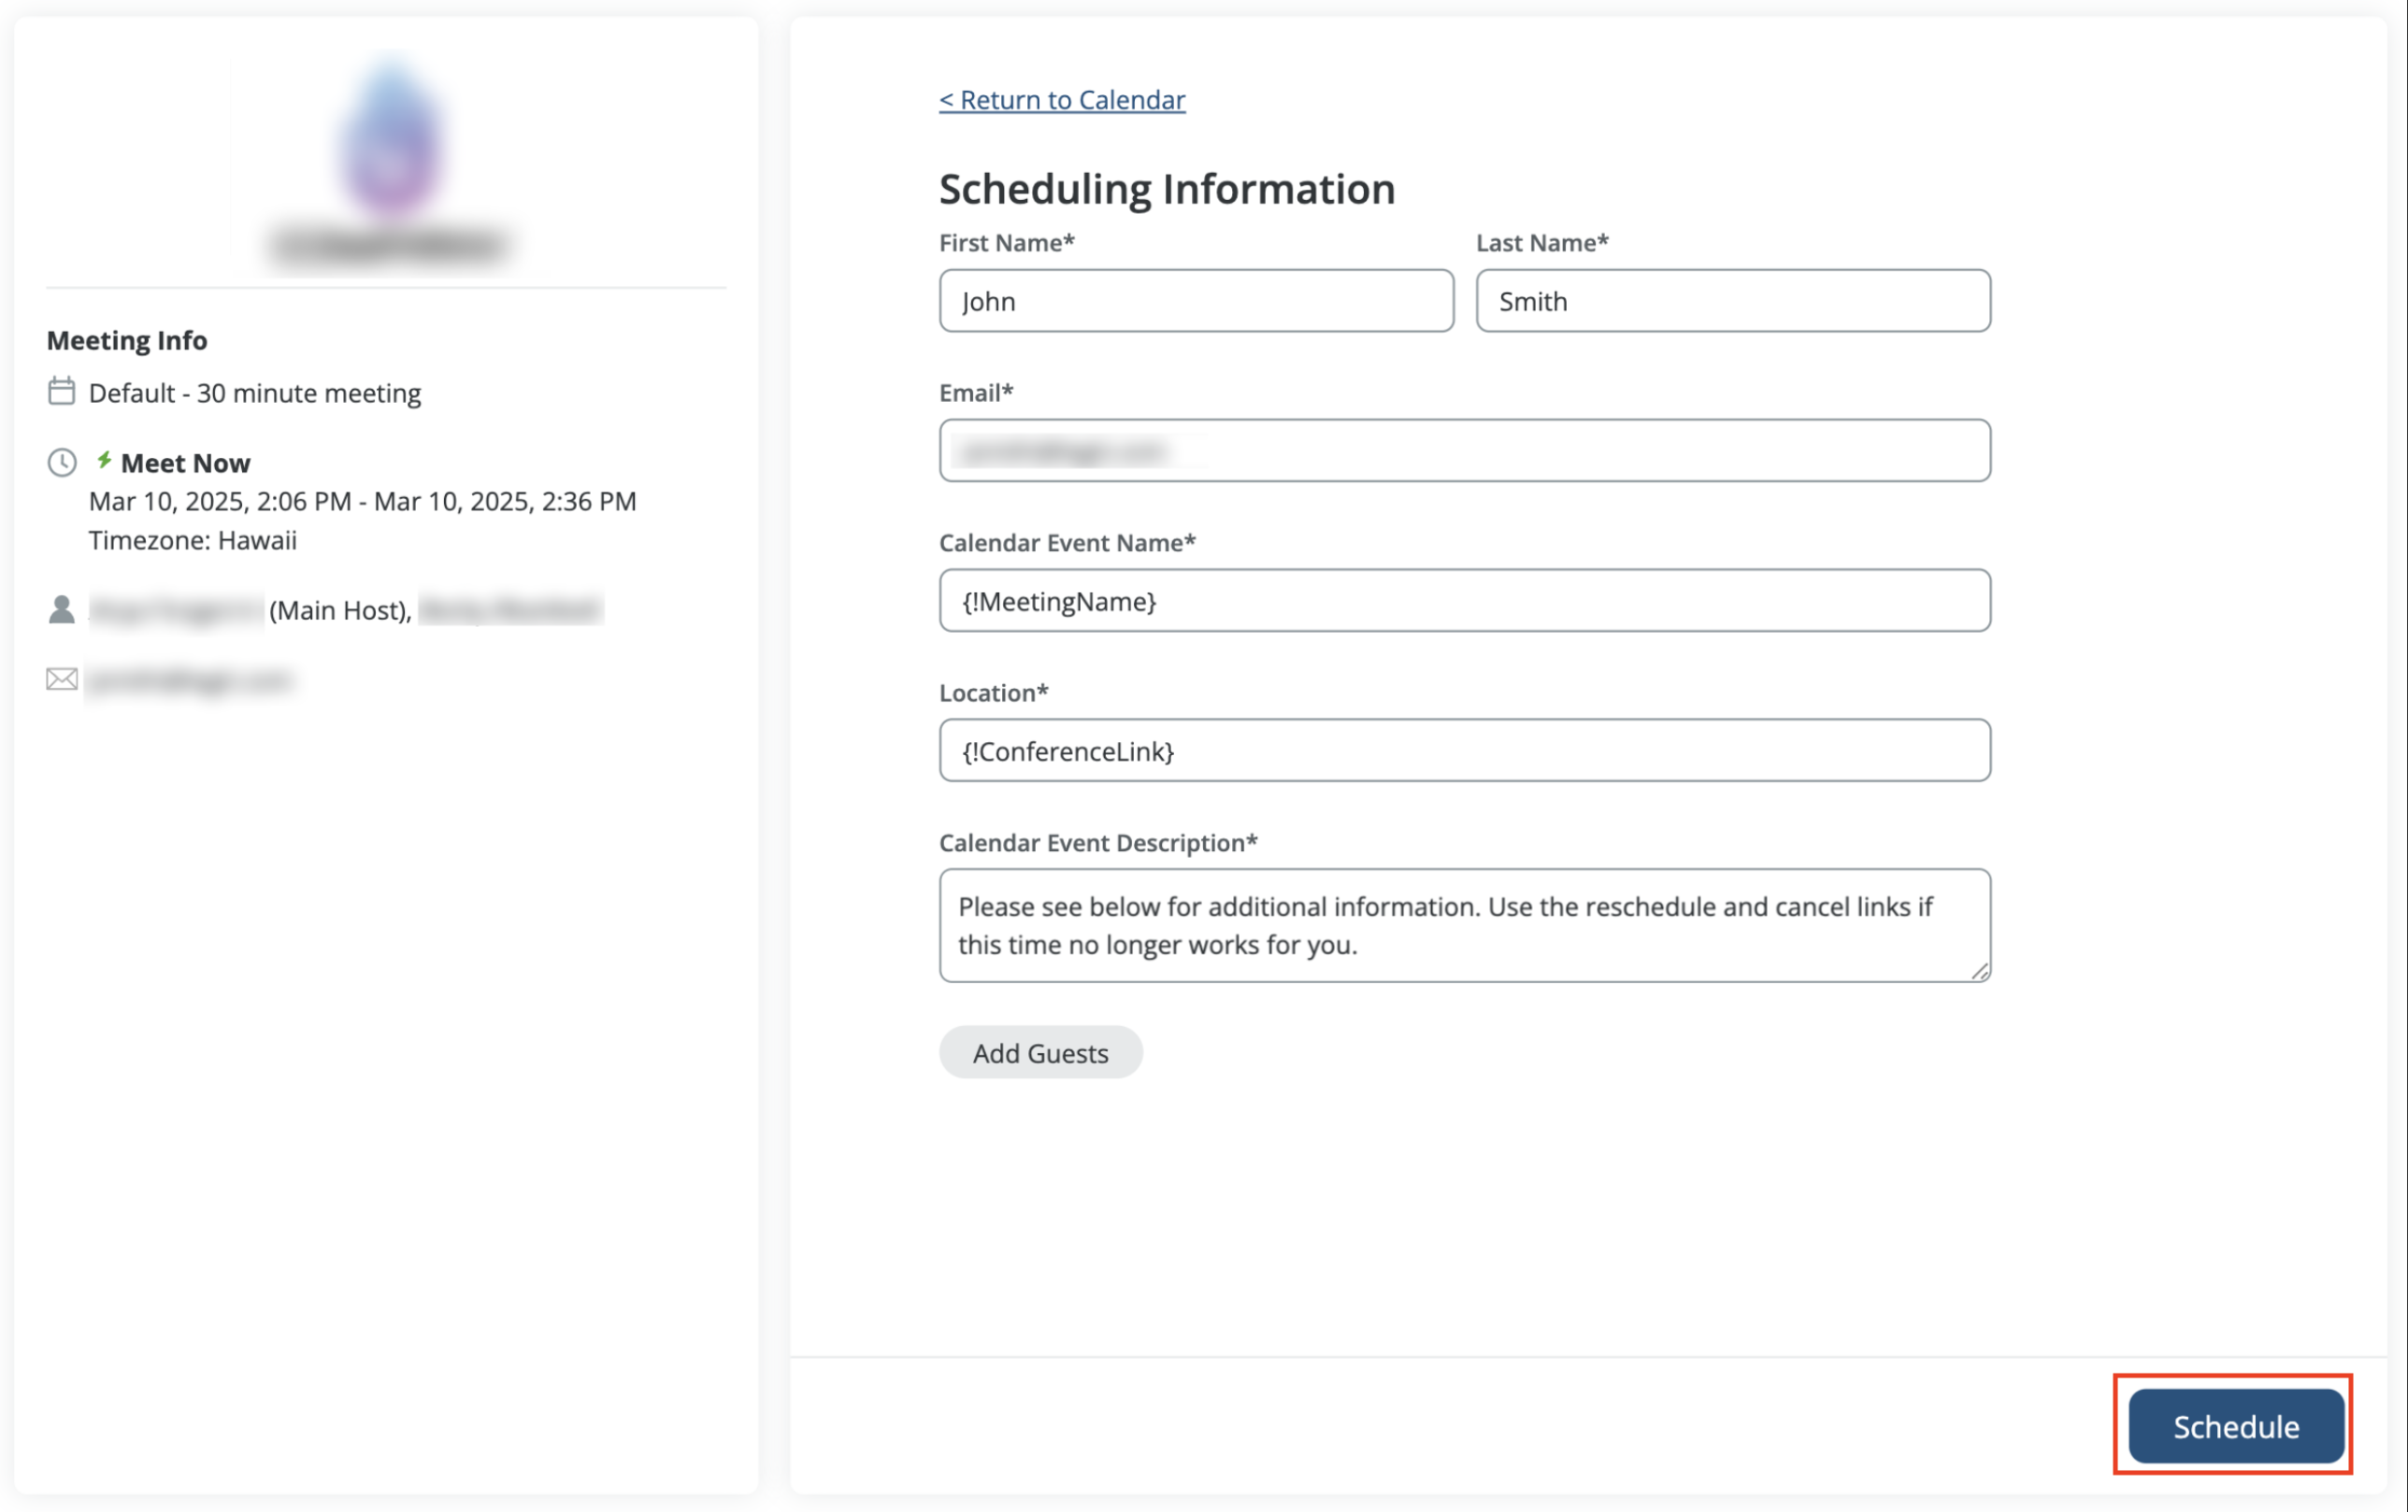Click the description box resize handle
This screenshot has height=1512, width=2408.
[x=1979, y=970]
